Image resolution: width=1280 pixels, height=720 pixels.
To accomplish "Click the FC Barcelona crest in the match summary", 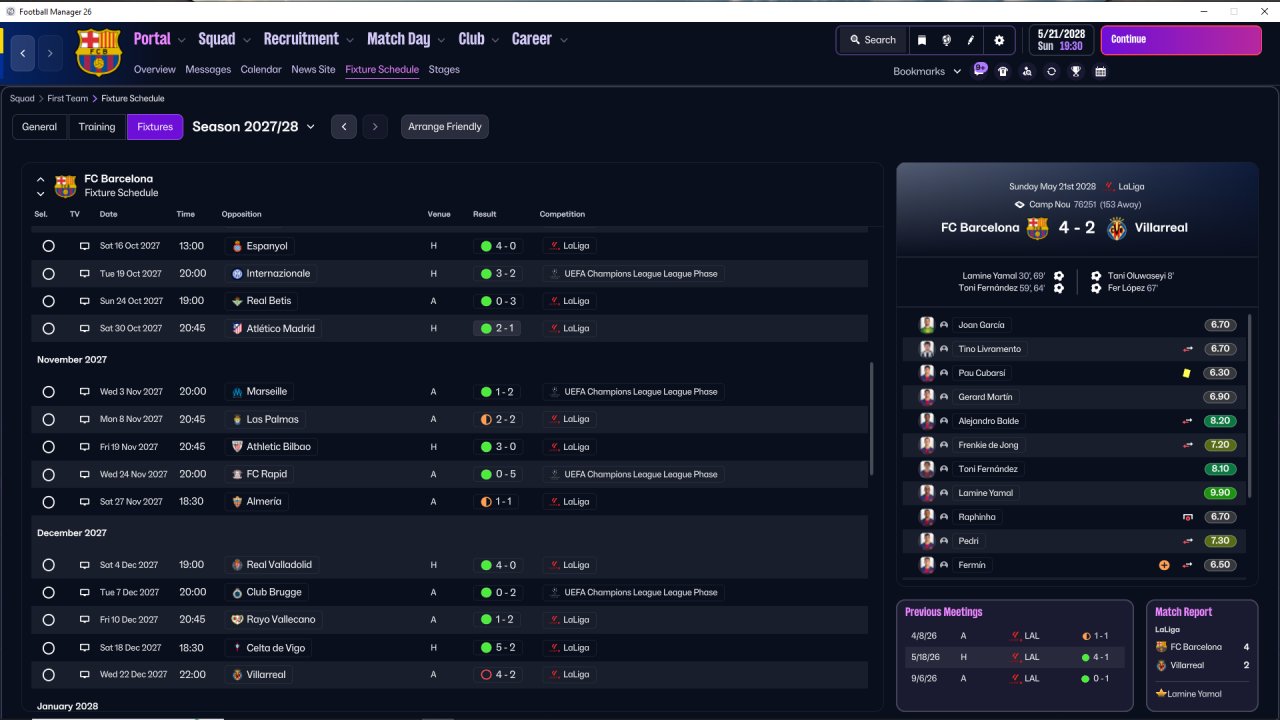I will pyautogui.click(x=1038, y=228).
